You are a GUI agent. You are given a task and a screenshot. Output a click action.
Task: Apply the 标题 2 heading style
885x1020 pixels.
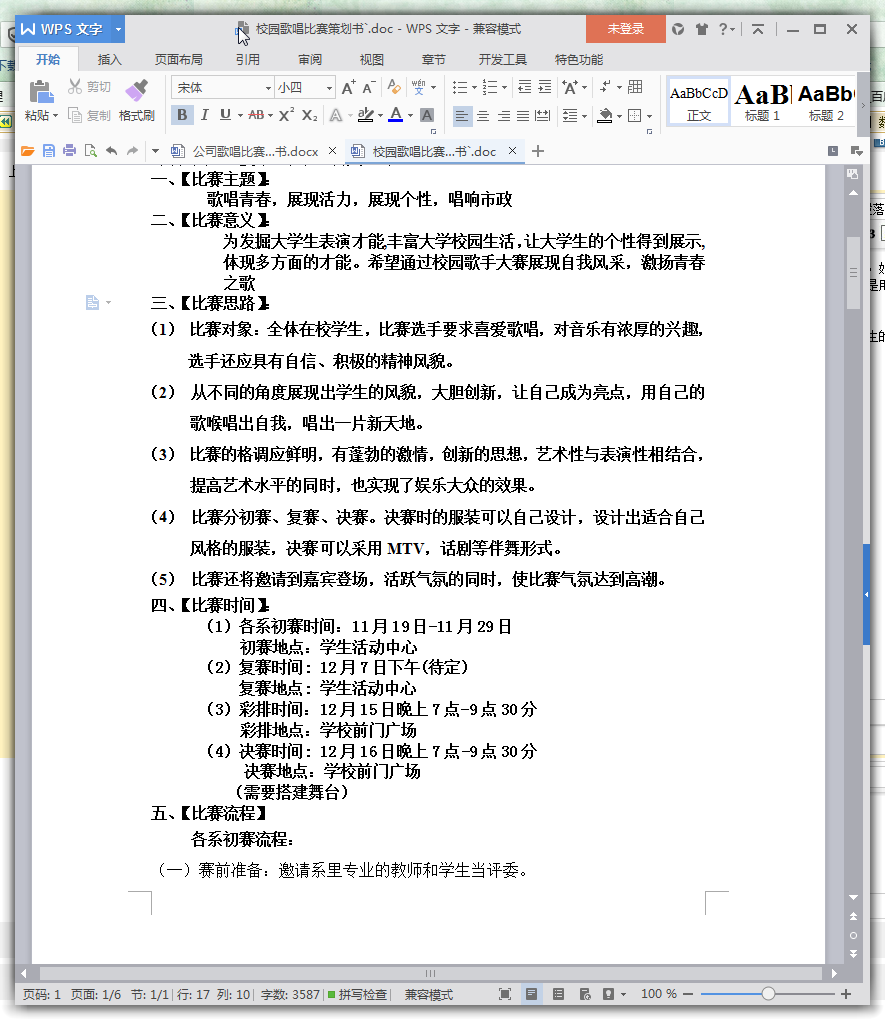[x=825, y=102]
